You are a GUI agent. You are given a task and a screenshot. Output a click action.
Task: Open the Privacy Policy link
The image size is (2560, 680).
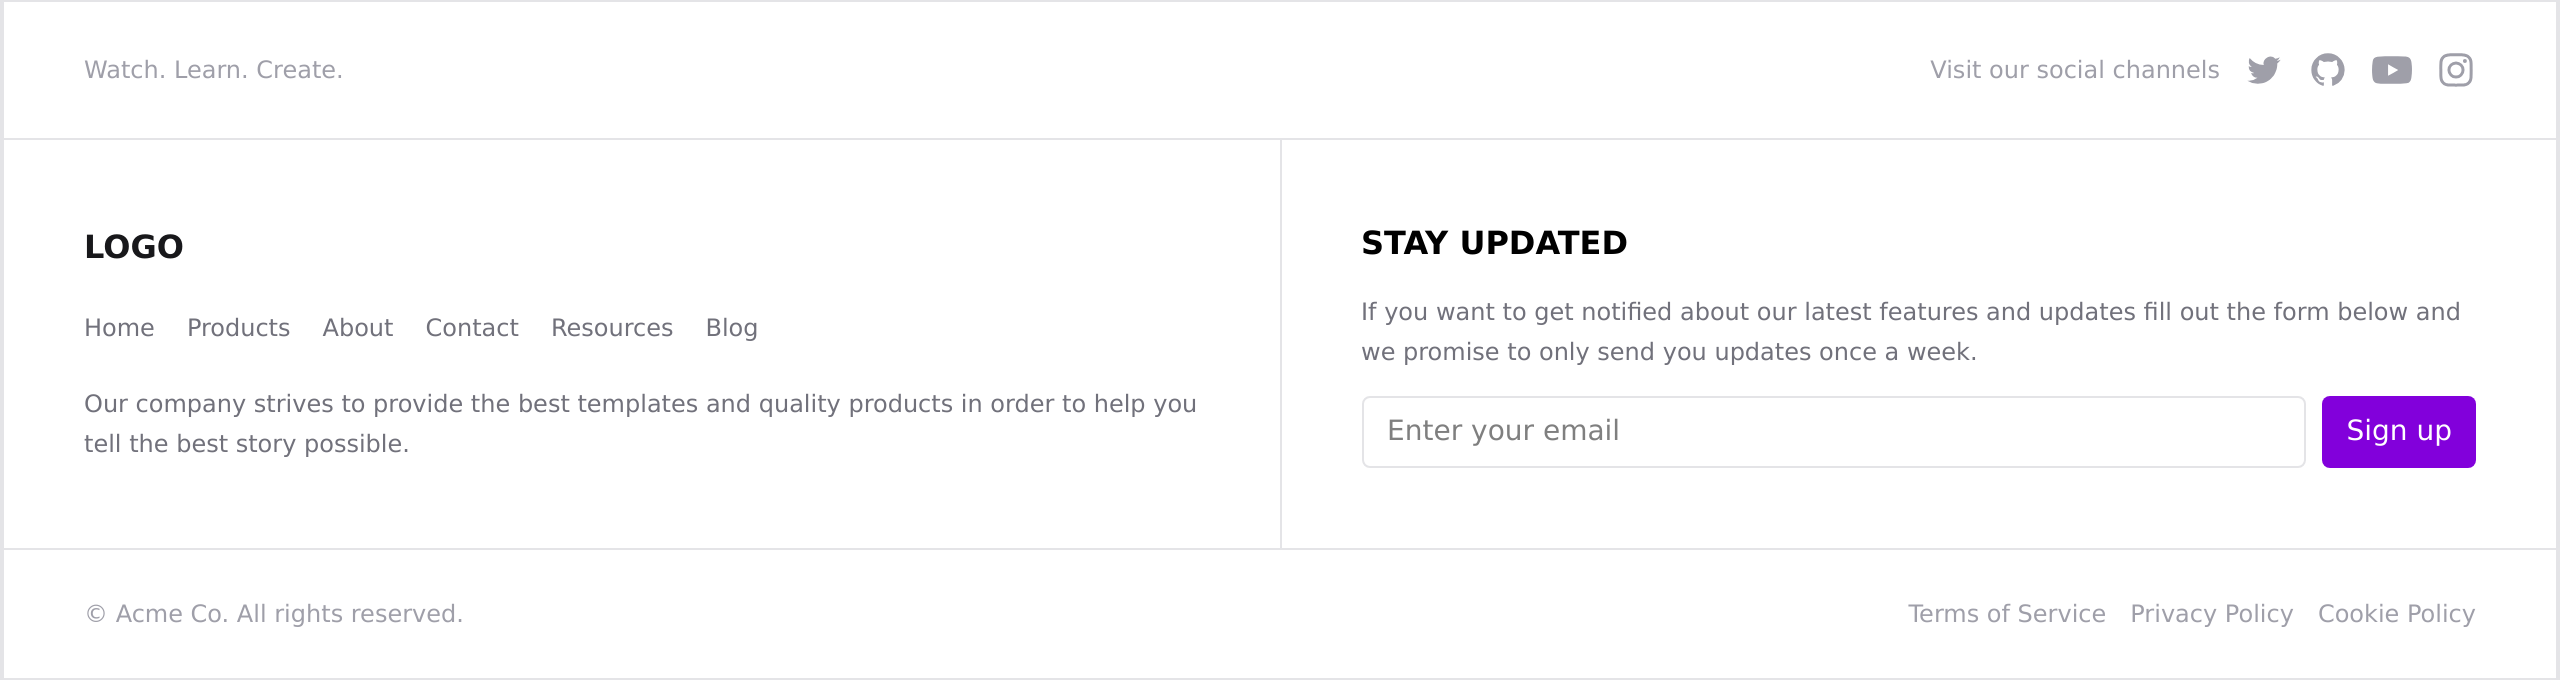[x=2212, y=614]
